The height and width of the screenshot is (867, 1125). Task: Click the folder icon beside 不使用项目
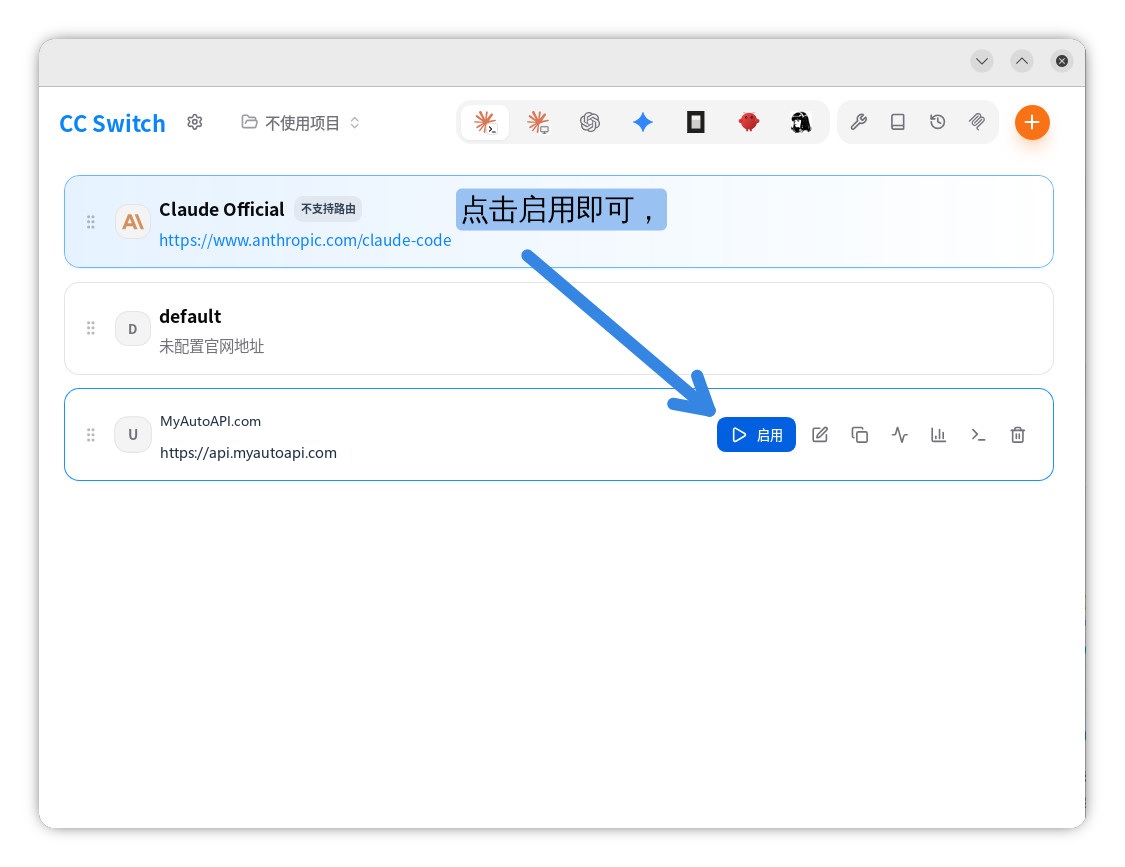click(249, 122)
